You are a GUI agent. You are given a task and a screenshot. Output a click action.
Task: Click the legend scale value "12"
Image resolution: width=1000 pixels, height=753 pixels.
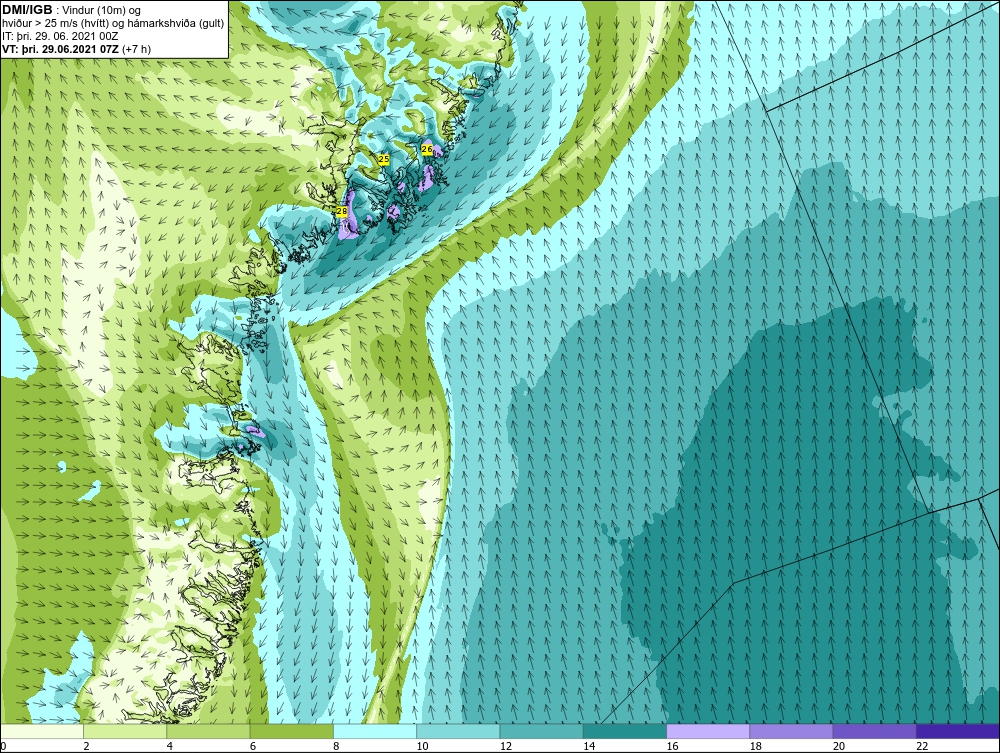coord(506,746)
